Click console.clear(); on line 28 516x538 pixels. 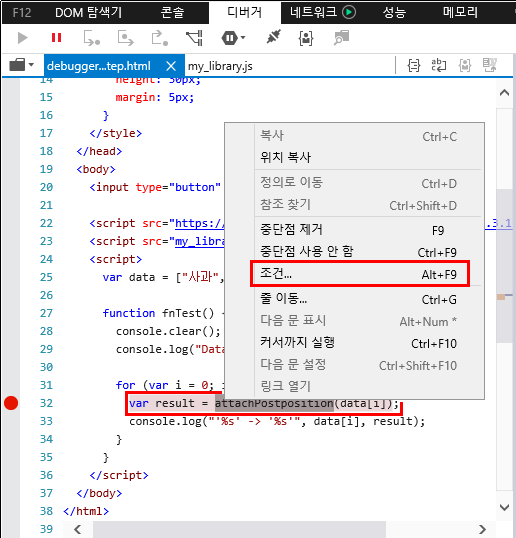168,331
